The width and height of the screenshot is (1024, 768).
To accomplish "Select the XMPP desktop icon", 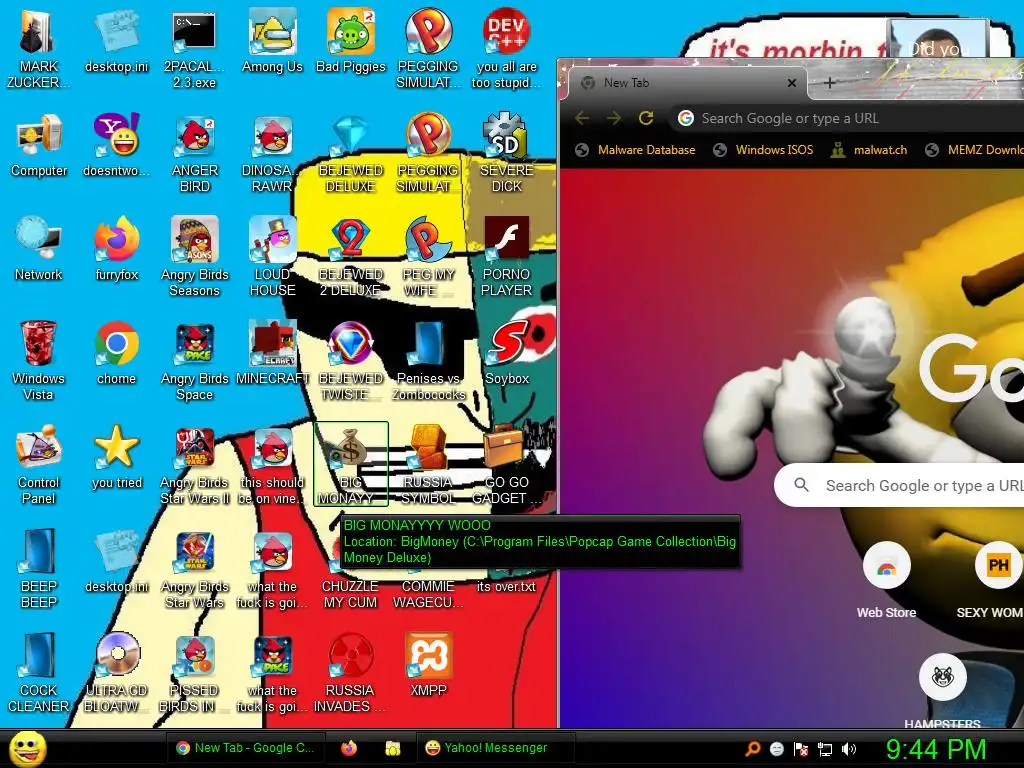I will (x=429, y=665).
